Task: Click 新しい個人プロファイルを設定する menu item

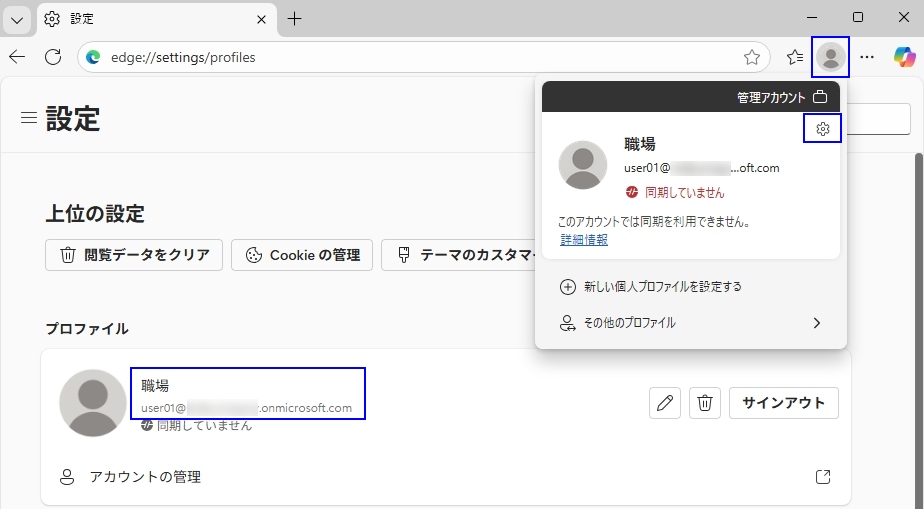Action: (662, 287)
